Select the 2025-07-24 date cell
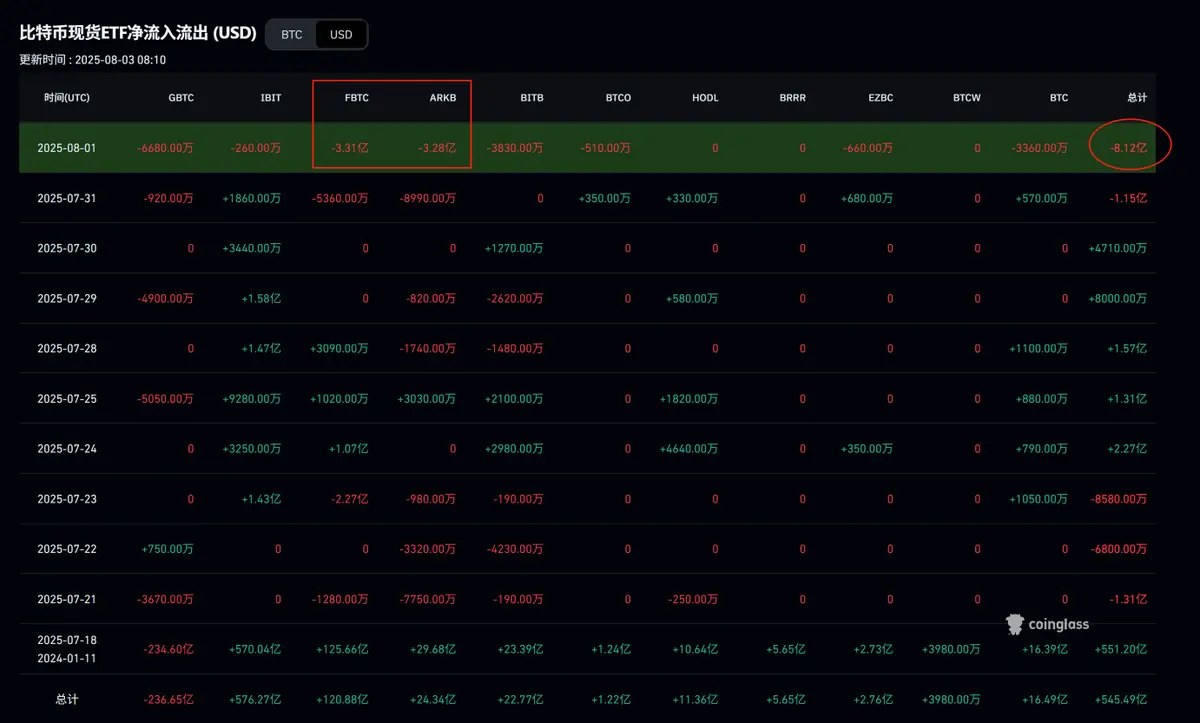Image resolution: width=1200 pixels, height=723 pixels. click(x=66, y=448)
